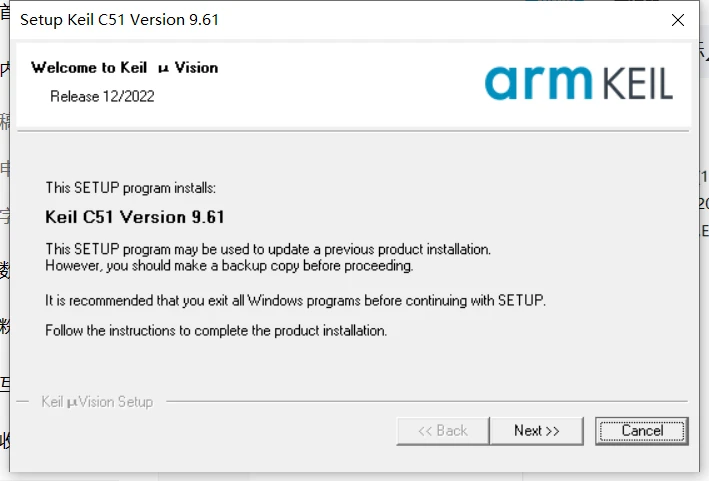709x481 pixels.
Task: Click the µ symbol in the welcome heading
Action: point(164,68)
